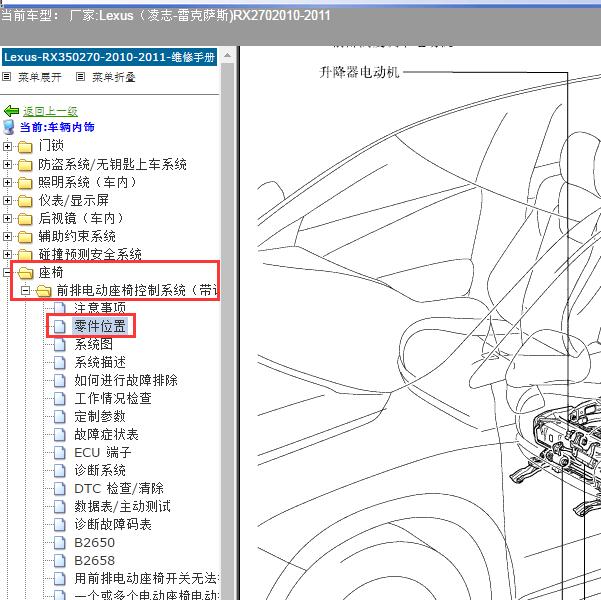Open the 系统图 page
The width and height of the screenshot is (601, 600).
click(x=94, y=344)
